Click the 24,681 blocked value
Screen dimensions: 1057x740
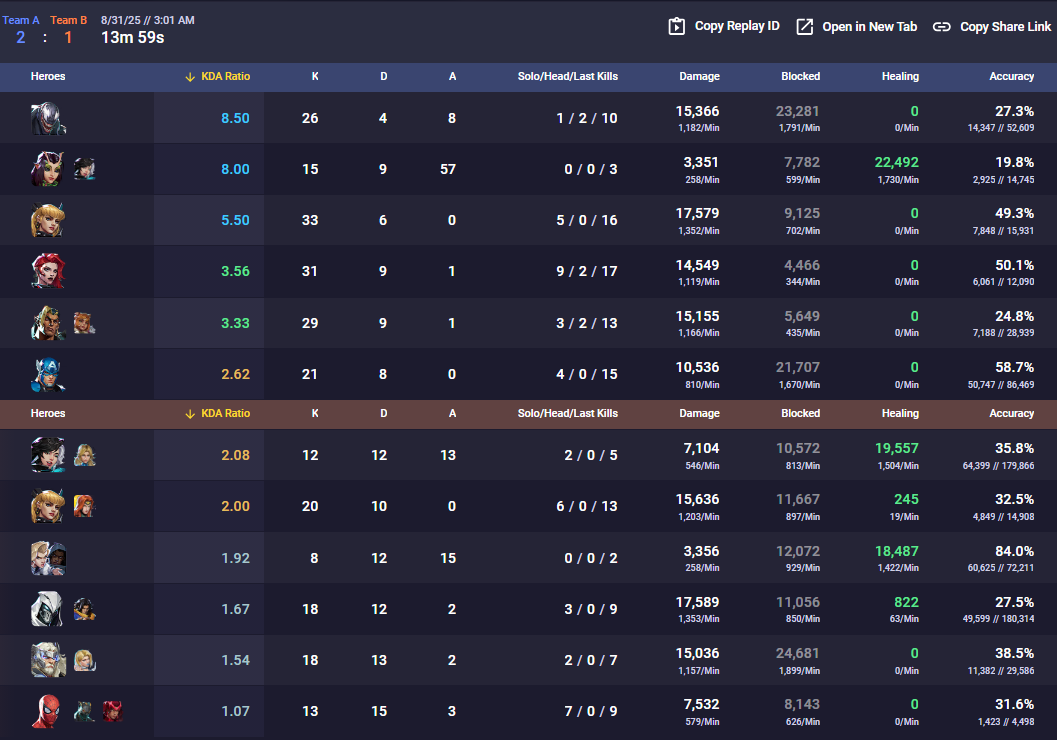tap(797, 653)
